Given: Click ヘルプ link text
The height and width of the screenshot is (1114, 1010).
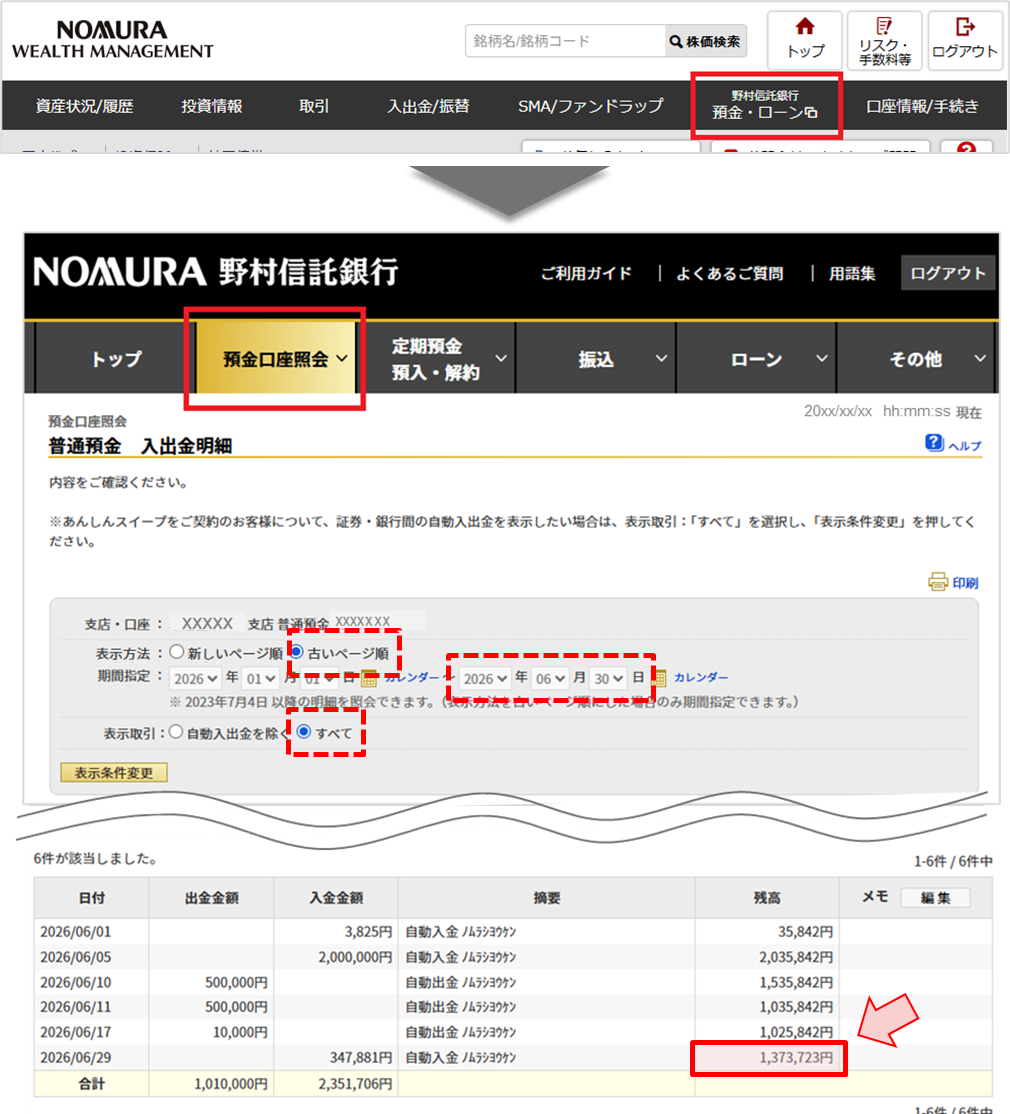Looking at the screenshot, I should pos(965,445).
